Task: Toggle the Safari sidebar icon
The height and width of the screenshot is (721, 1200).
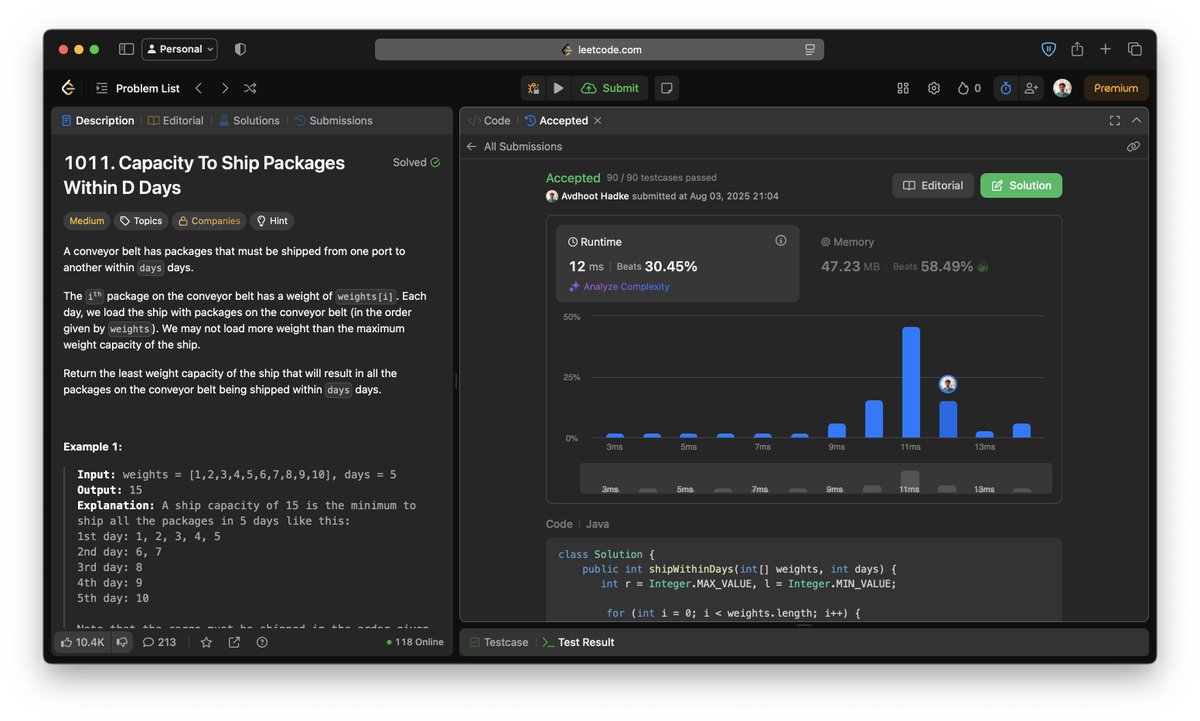Action: point(126,49)
